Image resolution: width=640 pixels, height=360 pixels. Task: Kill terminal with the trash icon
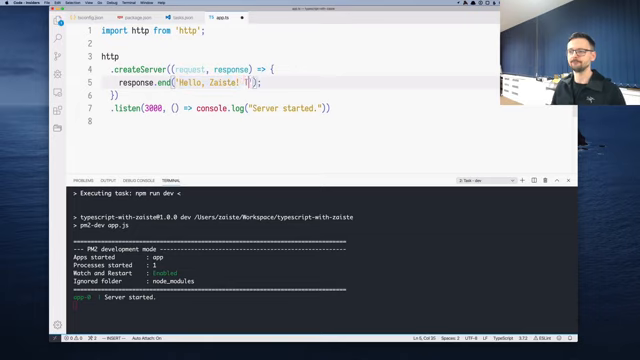click(x=545, y=180)
